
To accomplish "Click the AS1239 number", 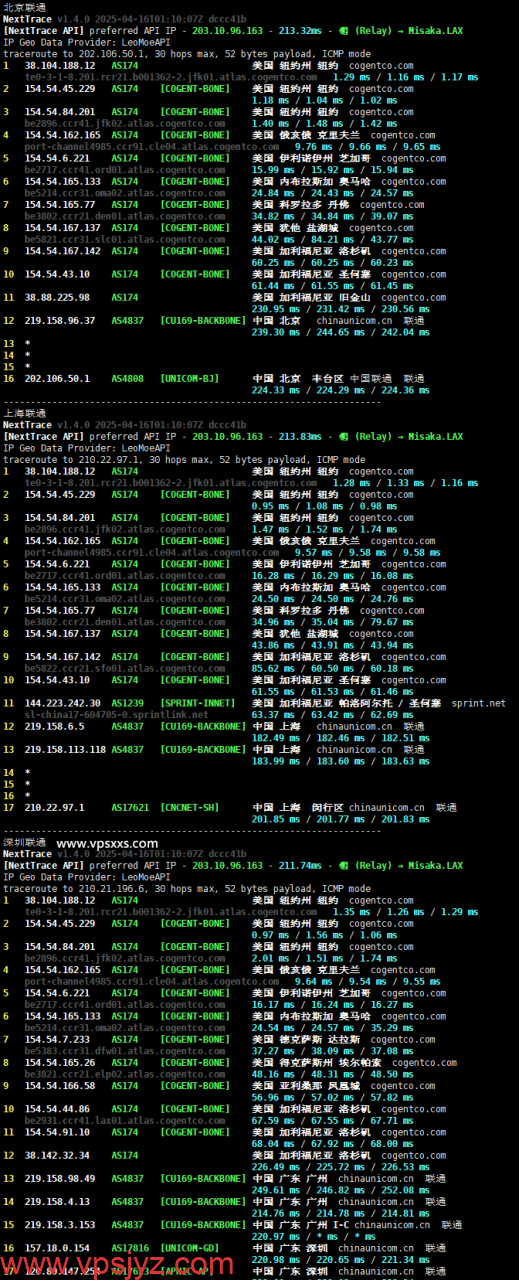I will (x=127, y=703).
